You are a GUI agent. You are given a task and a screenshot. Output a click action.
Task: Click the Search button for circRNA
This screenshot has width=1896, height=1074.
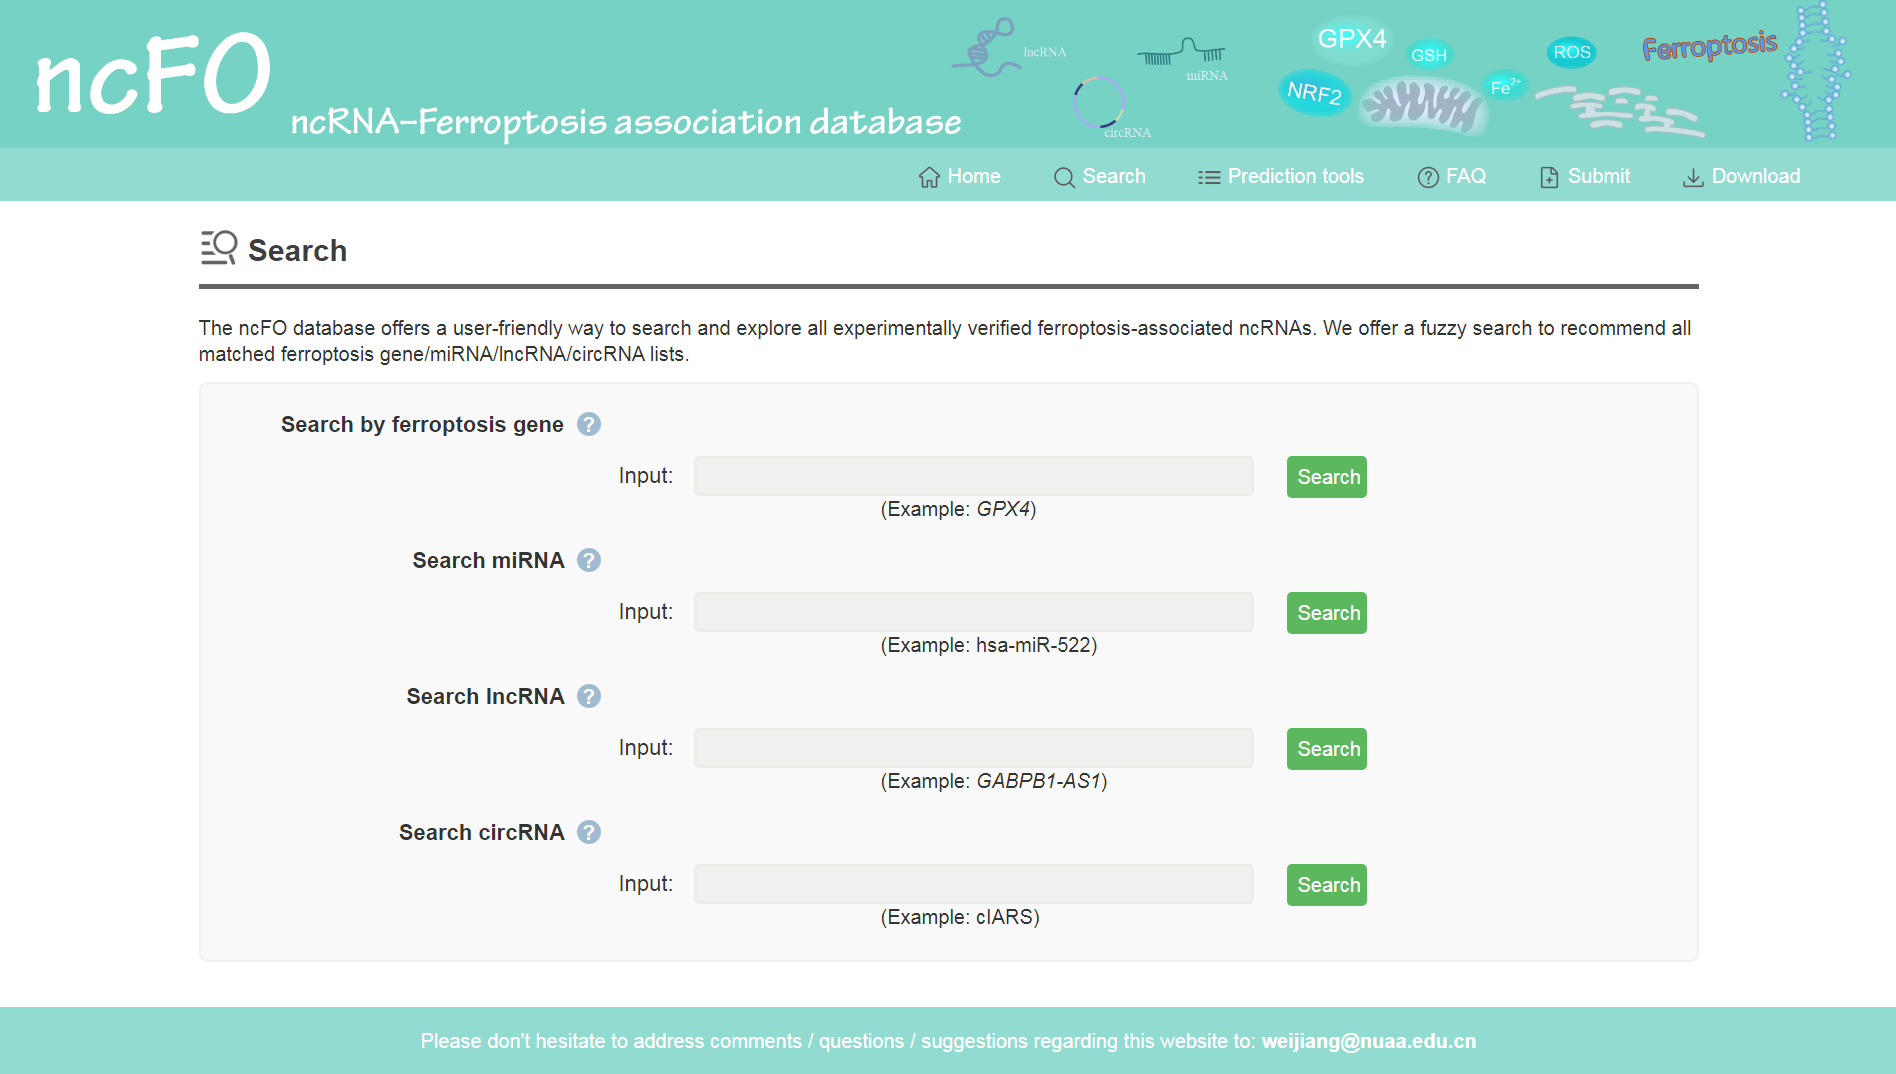[x=1327, y=885]
